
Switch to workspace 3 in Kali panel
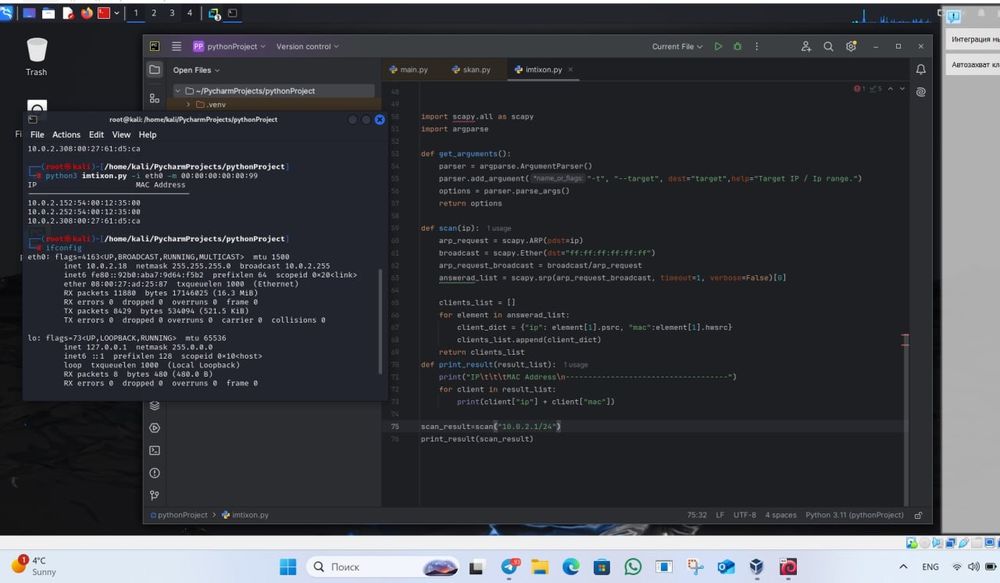[x=172, y=13]
